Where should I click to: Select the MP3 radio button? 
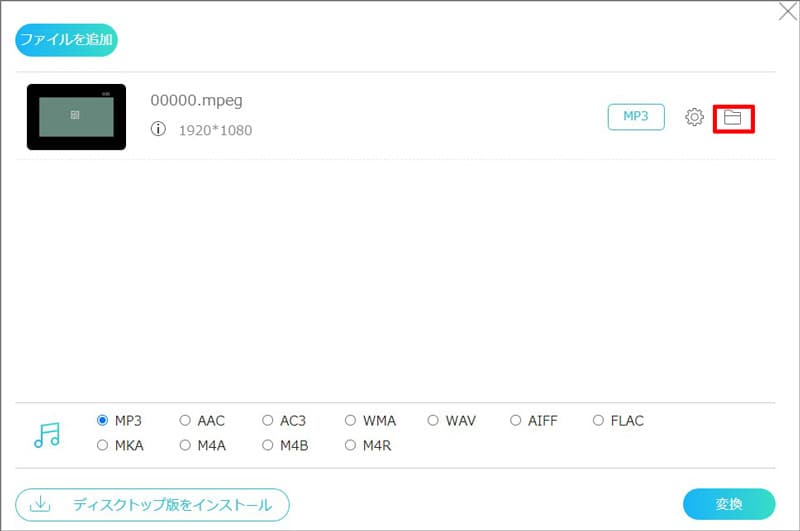pos(102,421)
